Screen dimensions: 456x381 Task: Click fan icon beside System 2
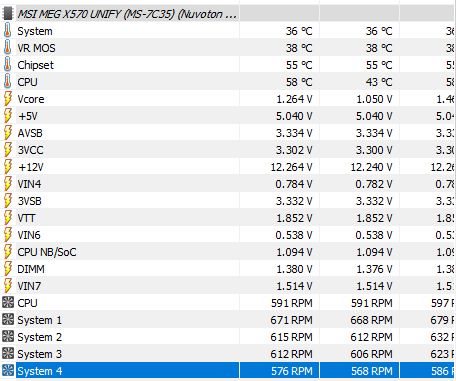[x=8, y=336]
